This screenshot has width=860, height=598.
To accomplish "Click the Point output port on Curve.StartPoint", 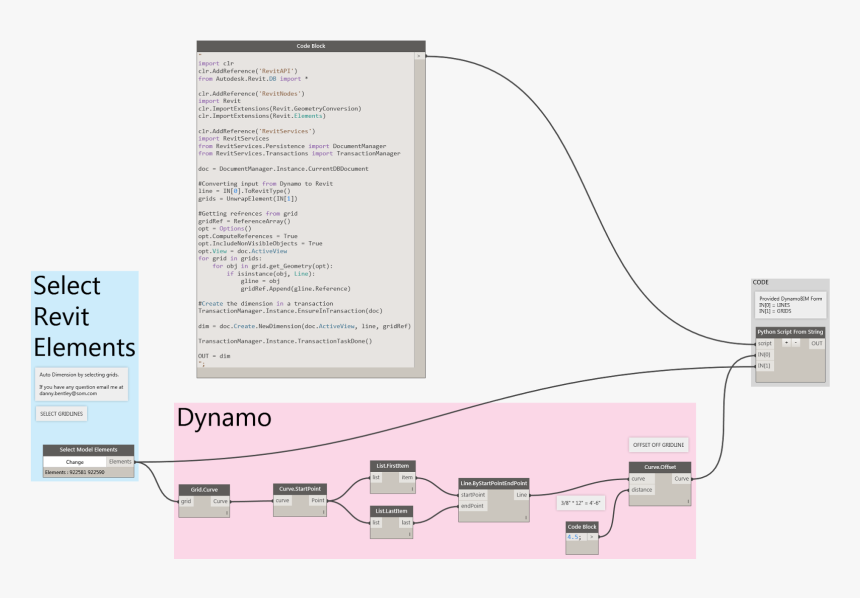I will click(x=318, y=501).
